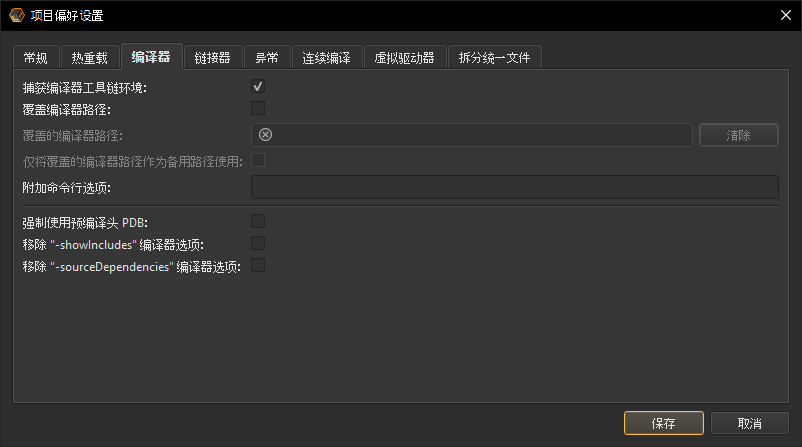Image resolution: width=802 pixels, height=447 pixels.
Task: Click the 取消 button
Action: [x=749, y=423]
